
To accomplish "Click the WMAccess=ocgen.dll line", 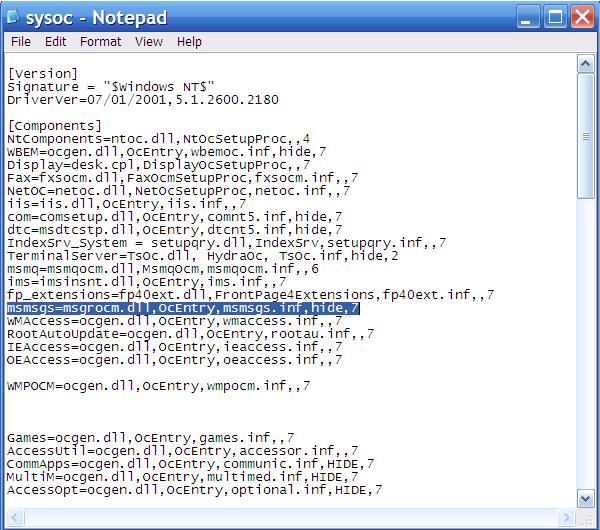I will pyautogui.click(x=174, y=321).
